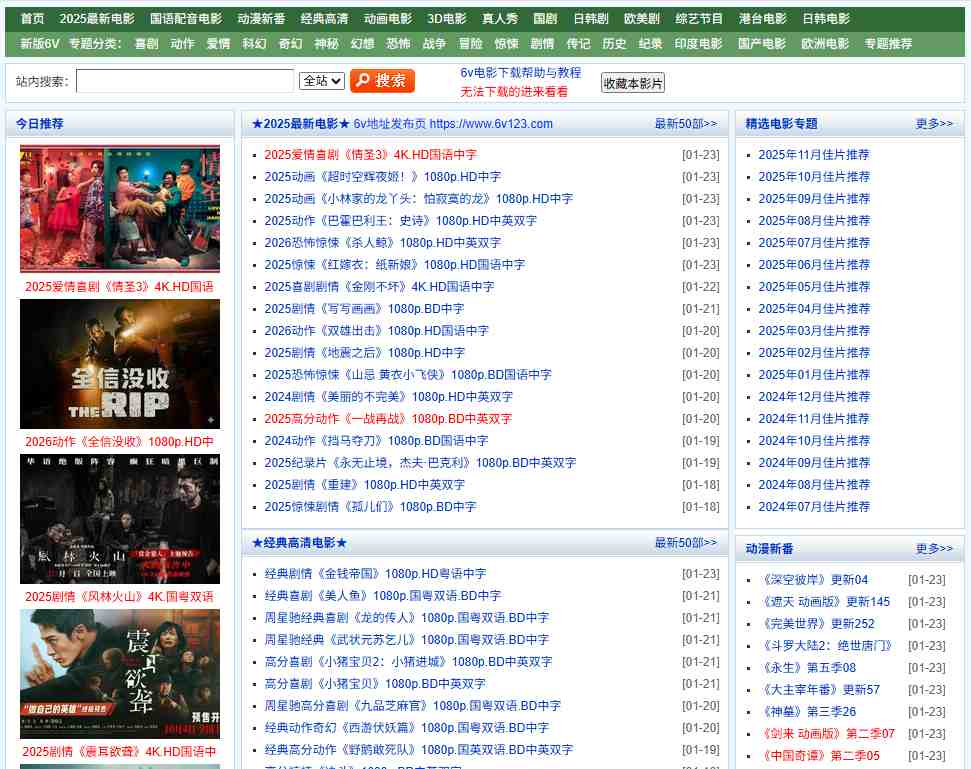Image resolution: width=971 pixels, height=769 pixels.
Task: Click 更多>> in the 精选电影专题 panel
Action: 935,123
